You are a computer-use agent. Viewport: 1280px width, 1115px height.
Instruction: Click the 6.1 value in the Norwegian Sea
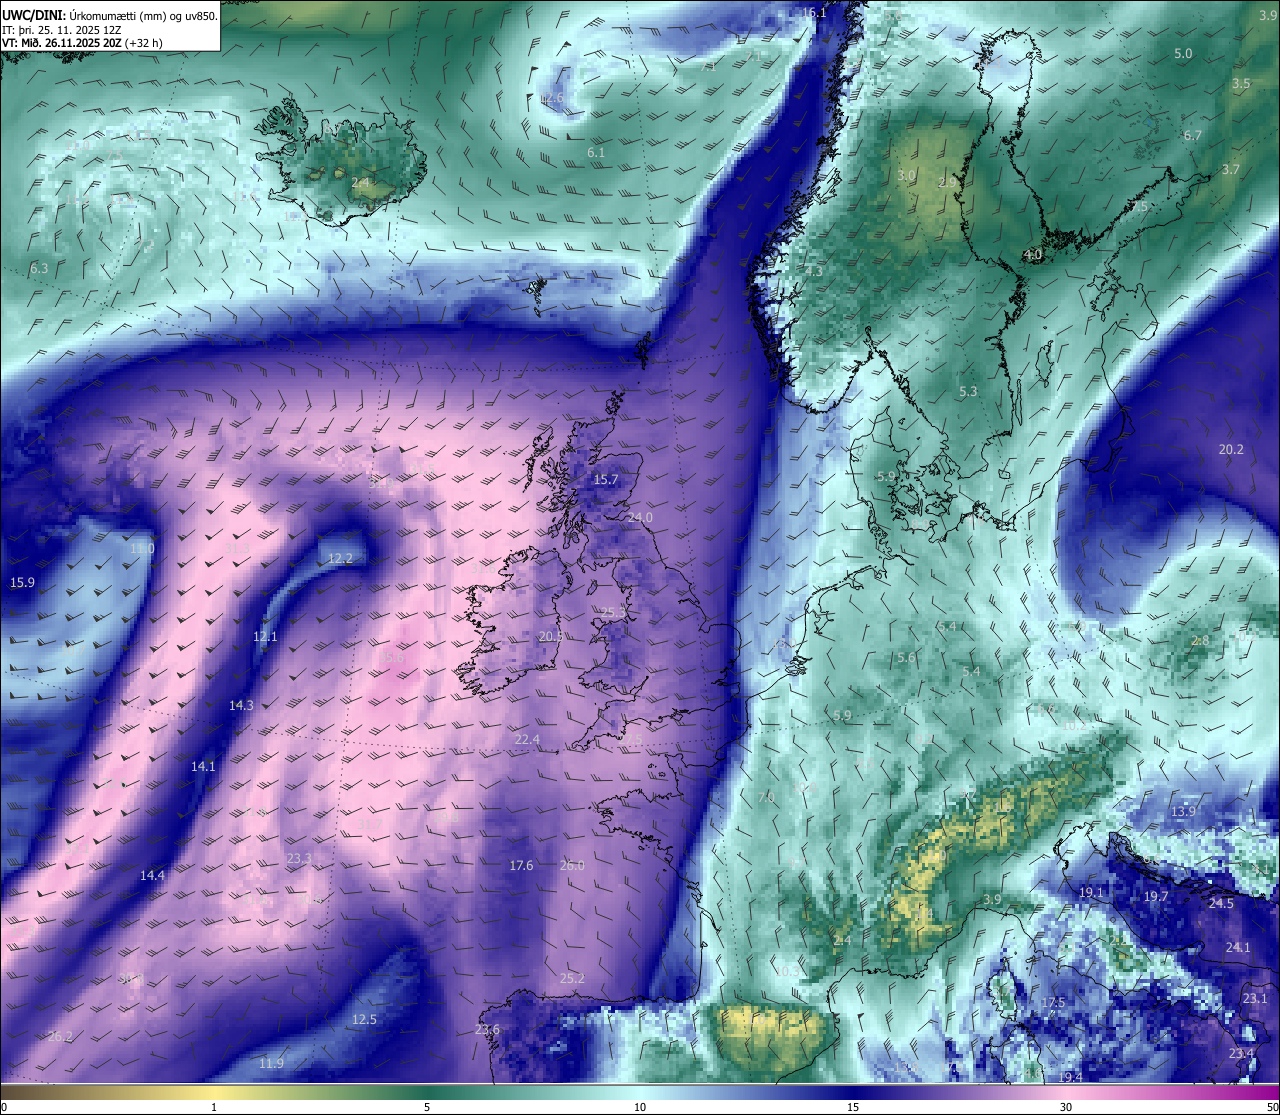click(596, 153)
